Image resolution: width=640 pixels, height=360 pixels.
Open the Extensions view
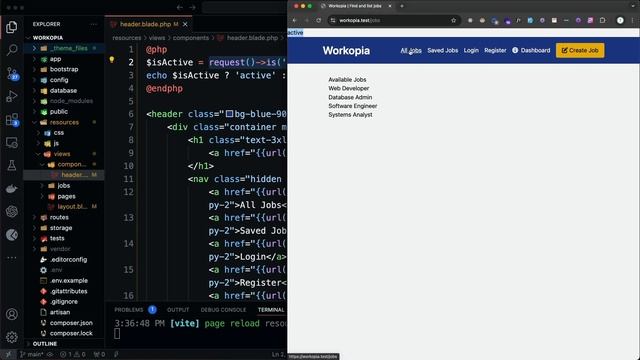coord(12,120)
